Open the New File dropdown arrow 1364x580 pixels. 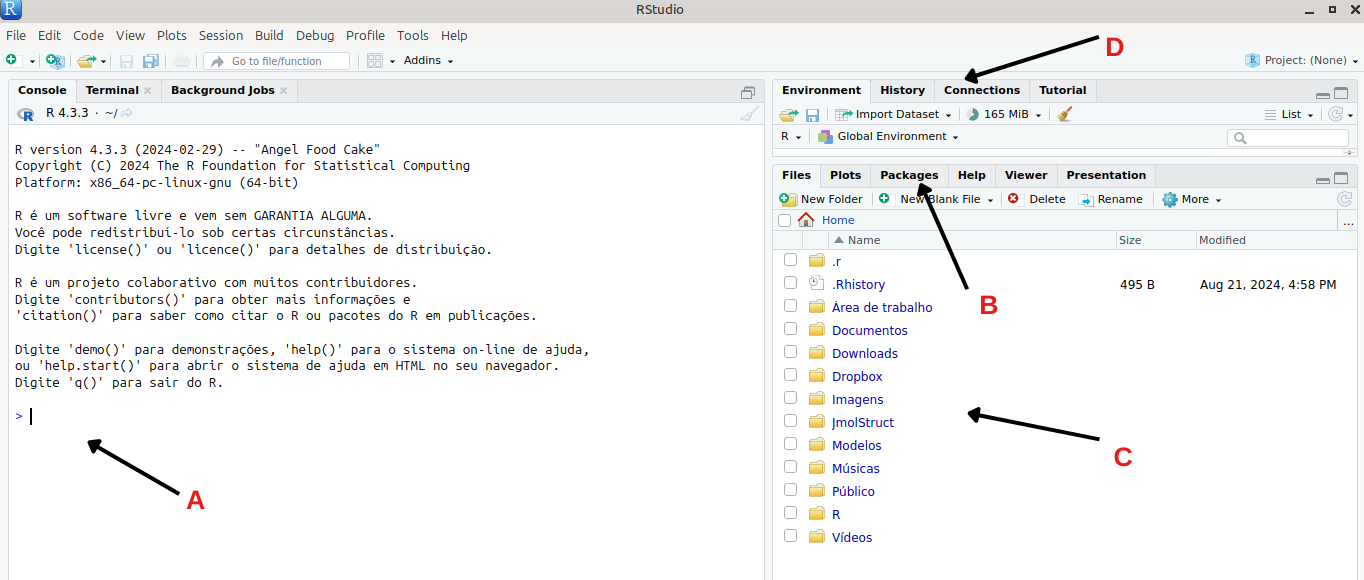pos(32,61)
